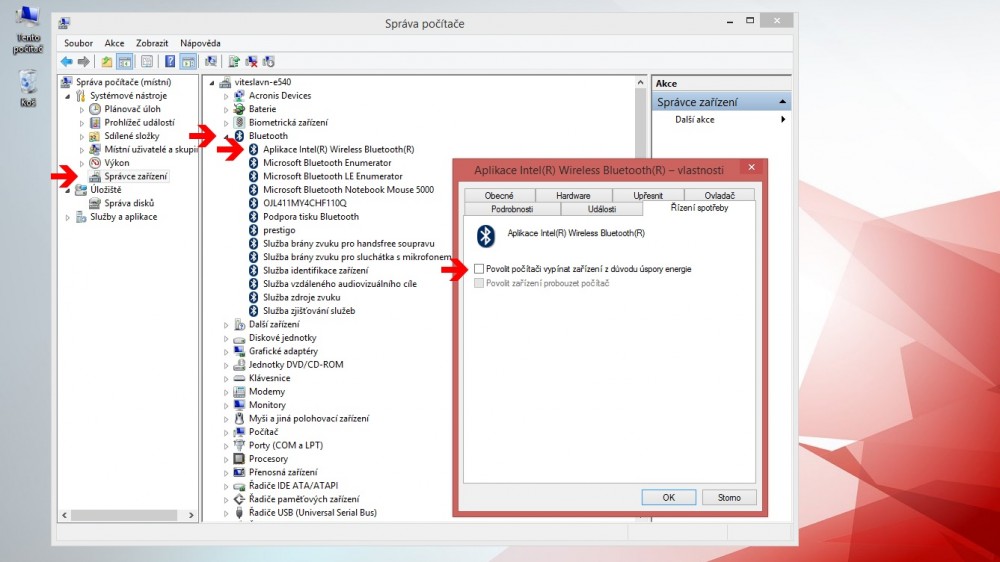Expand the Grafické adaptéry category
The image size is (1000, 562).
226,352
